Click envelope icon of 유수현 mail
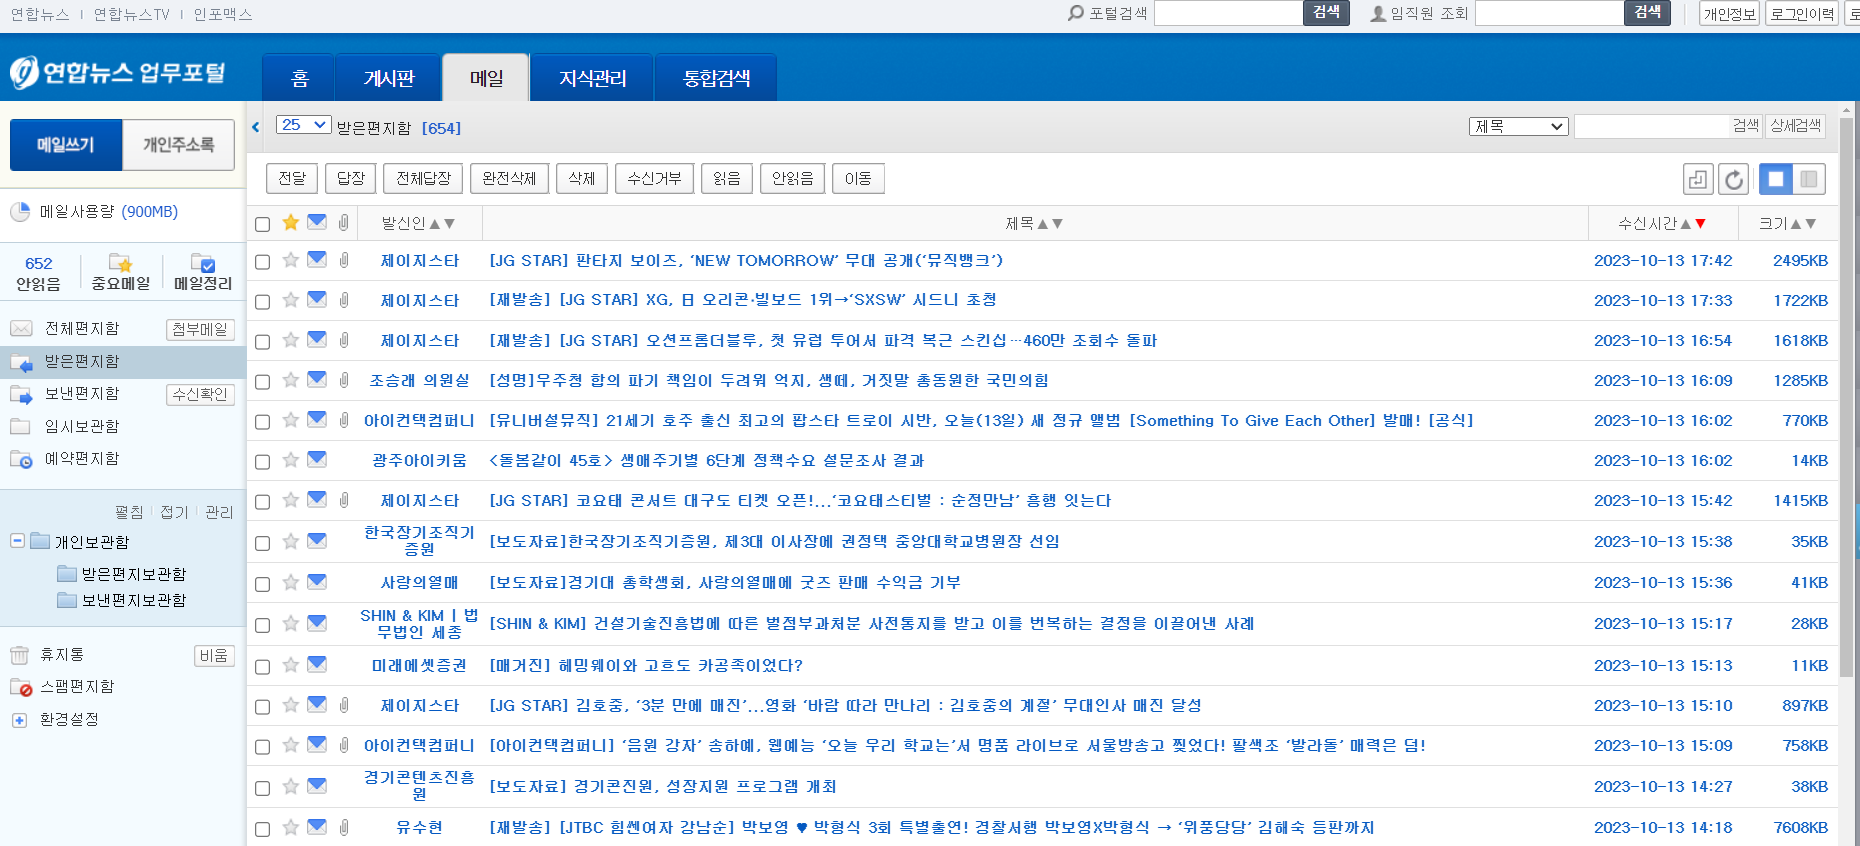The width and height of the screenshot is (1860, 846). (x=317, y=827)
